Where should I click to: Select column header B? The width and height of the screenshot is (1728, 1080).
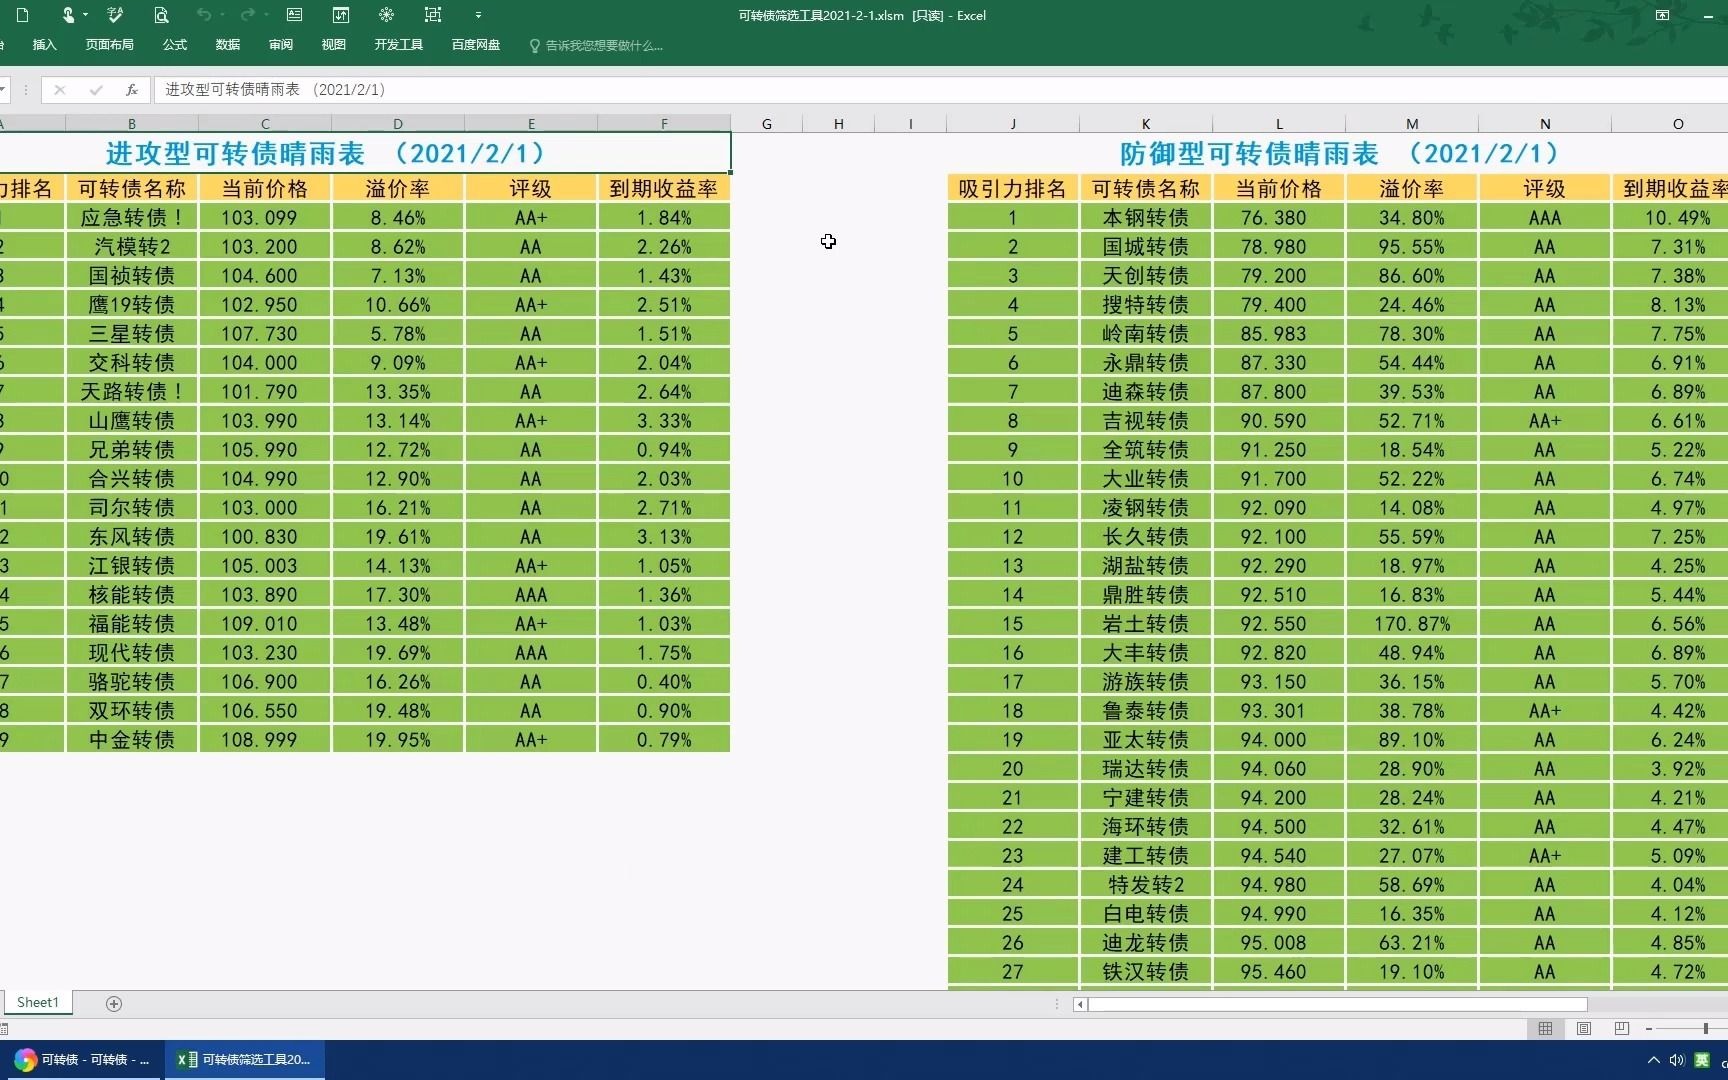pyautogui.click(x=132, y=124)
